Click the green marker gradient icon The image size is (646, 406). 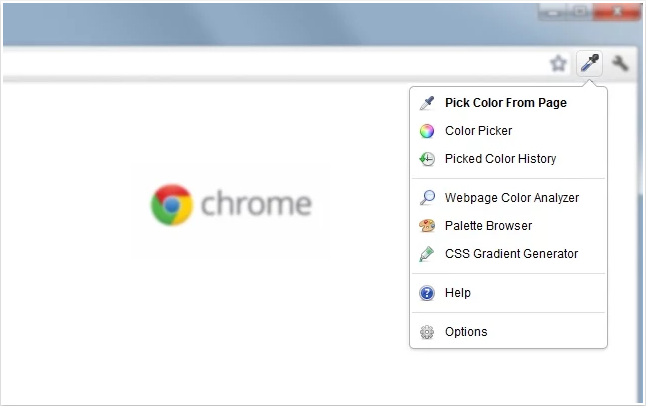[427, 254]
